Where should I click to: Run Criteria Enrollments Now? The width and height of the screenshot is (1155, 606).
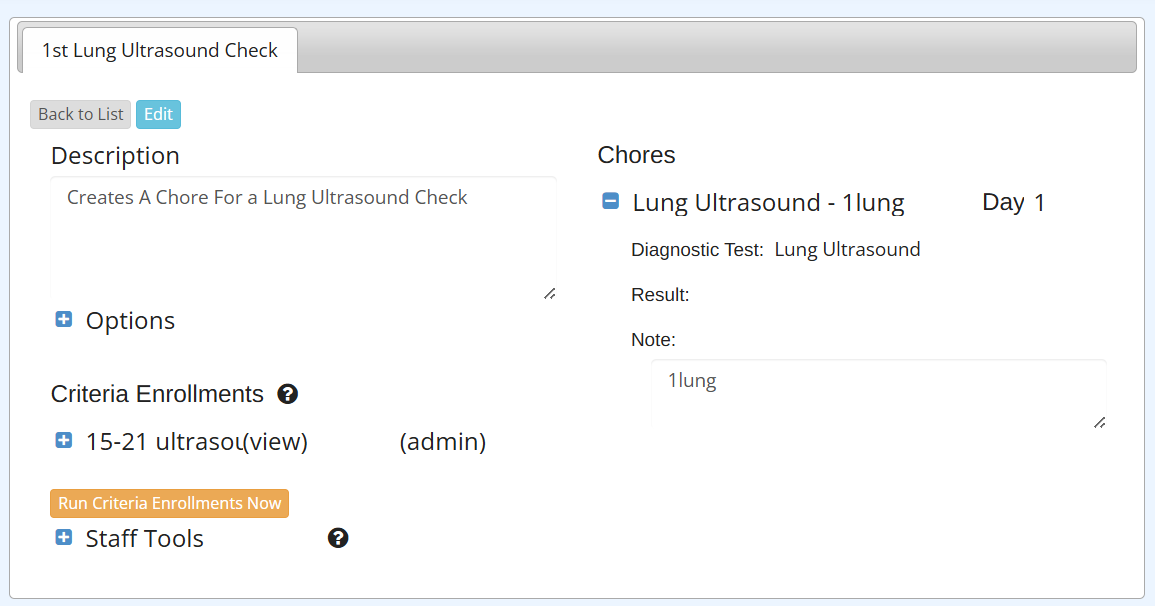(x=169, y=503)
